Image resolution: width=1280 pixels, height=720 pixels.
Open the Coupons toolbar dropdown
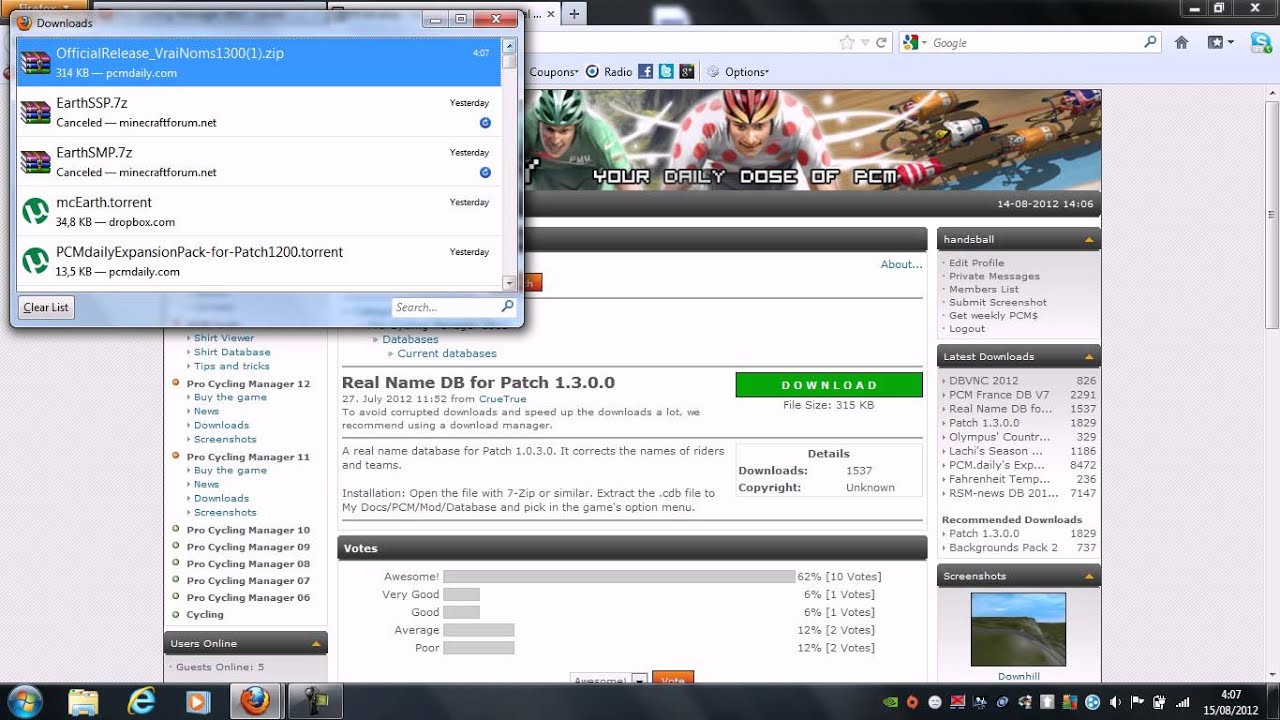554,72
